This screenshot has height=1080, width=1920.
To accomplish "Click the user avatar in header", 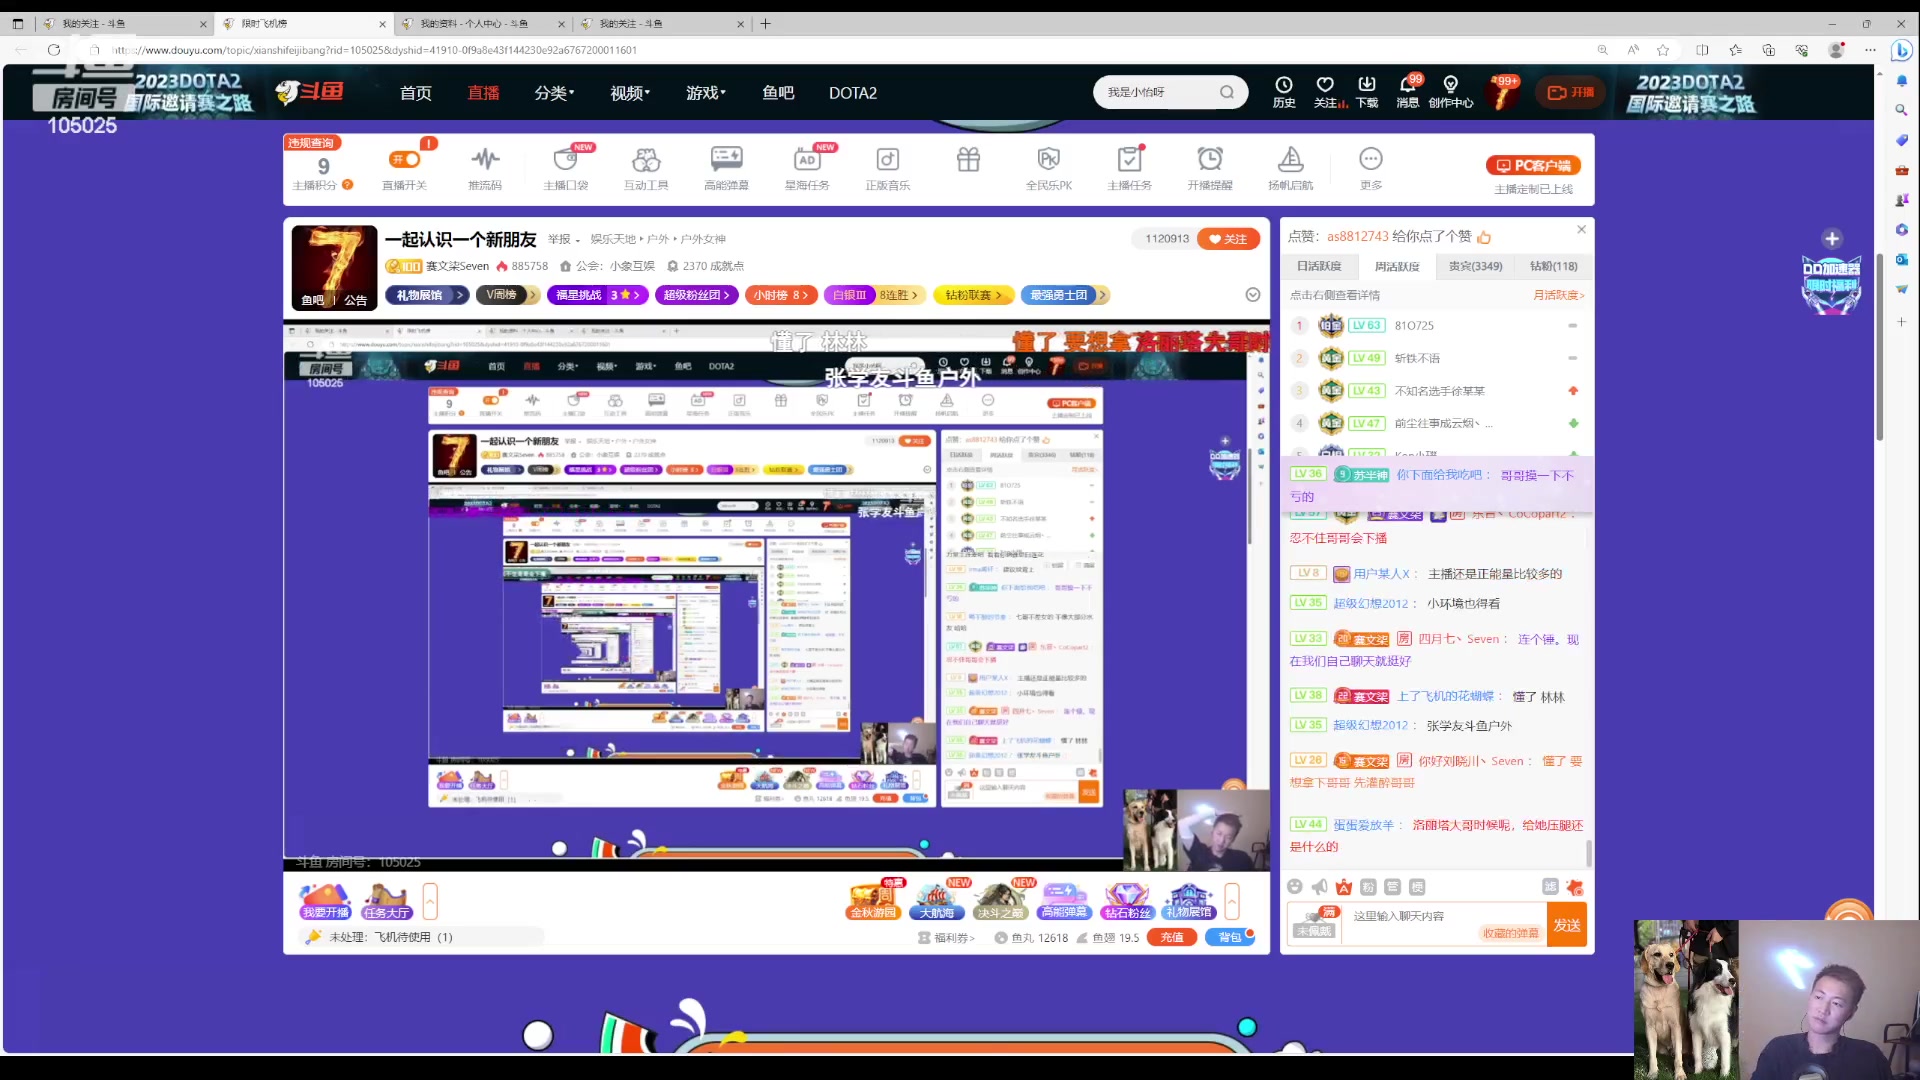I will [x=1503, y=93].
